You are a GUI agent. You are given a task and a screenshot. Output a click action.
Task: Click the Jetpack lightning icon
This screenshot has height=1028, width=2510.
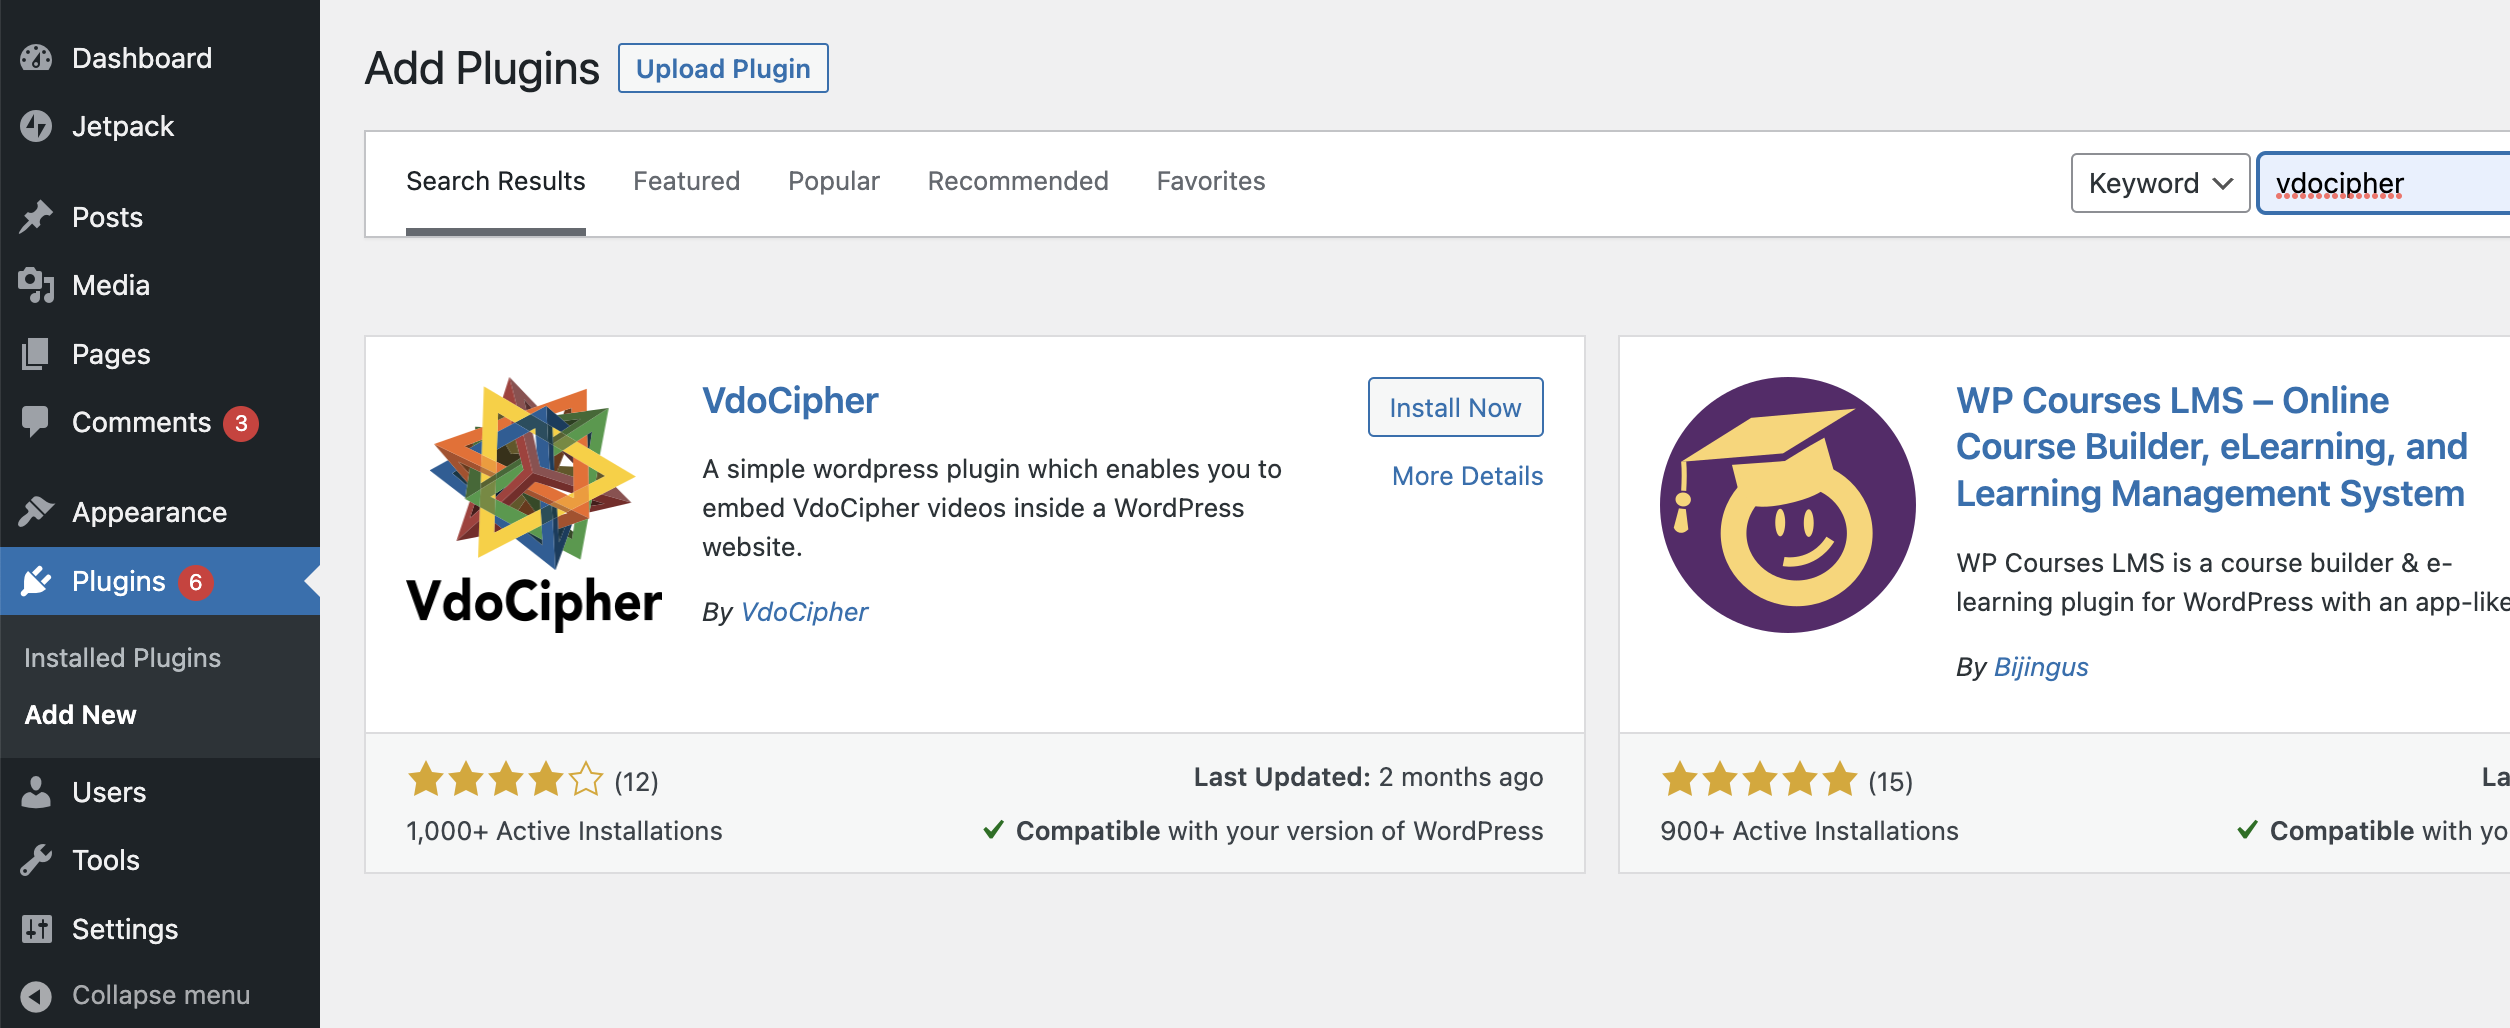pos(36,126)
